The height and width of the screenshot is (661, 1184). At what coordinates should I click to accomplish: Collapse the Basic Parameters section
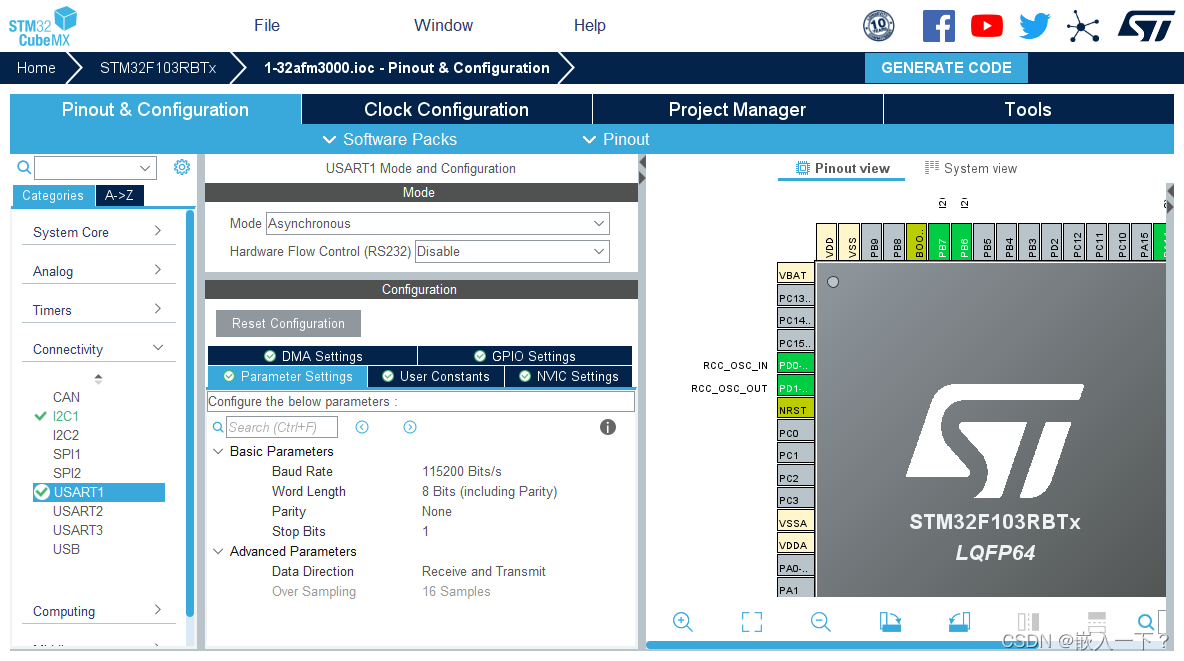(x=219, y=452)
